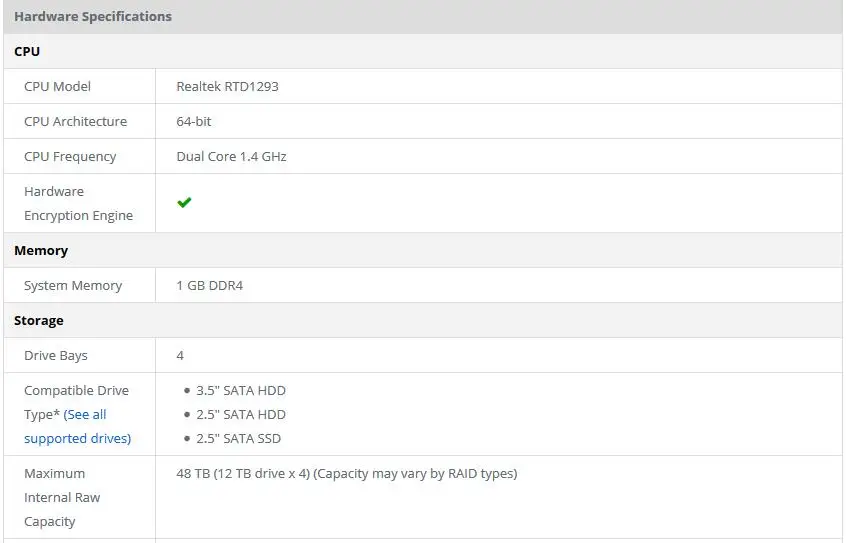Click the Maximum Internal Raw Capacity label

[x=62, y=498]
